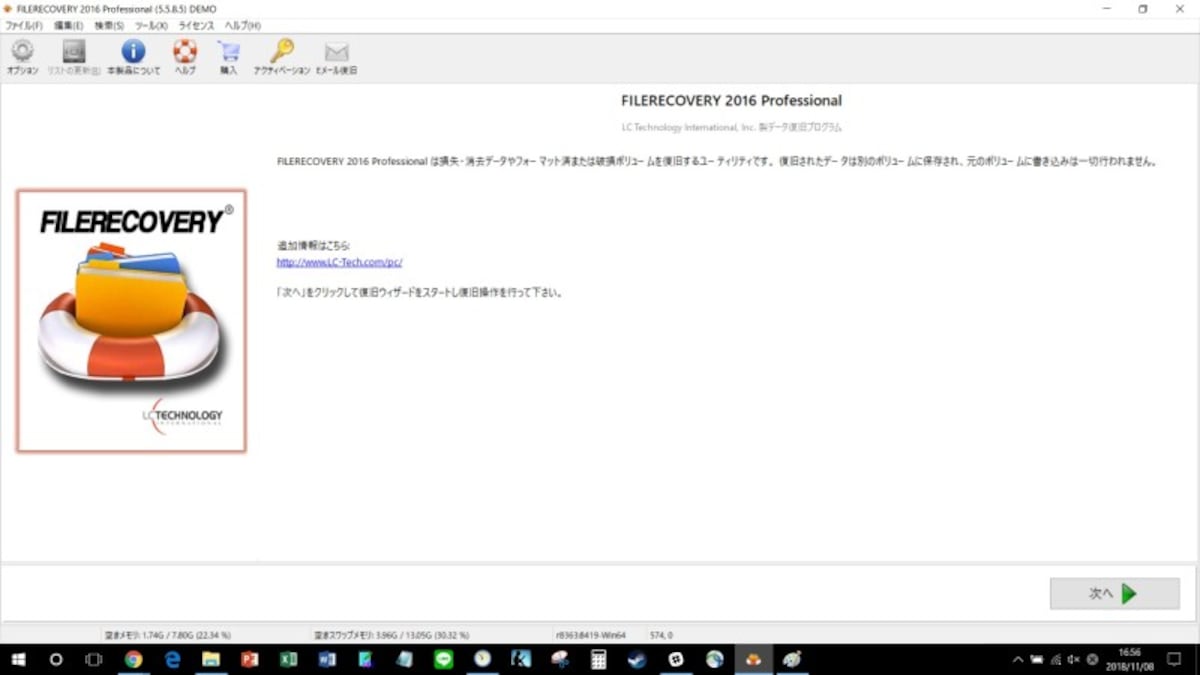This screenshot has height=675, width=1200.
Task: Click the 追加情報はこちら text
Action: pos(314,245)
